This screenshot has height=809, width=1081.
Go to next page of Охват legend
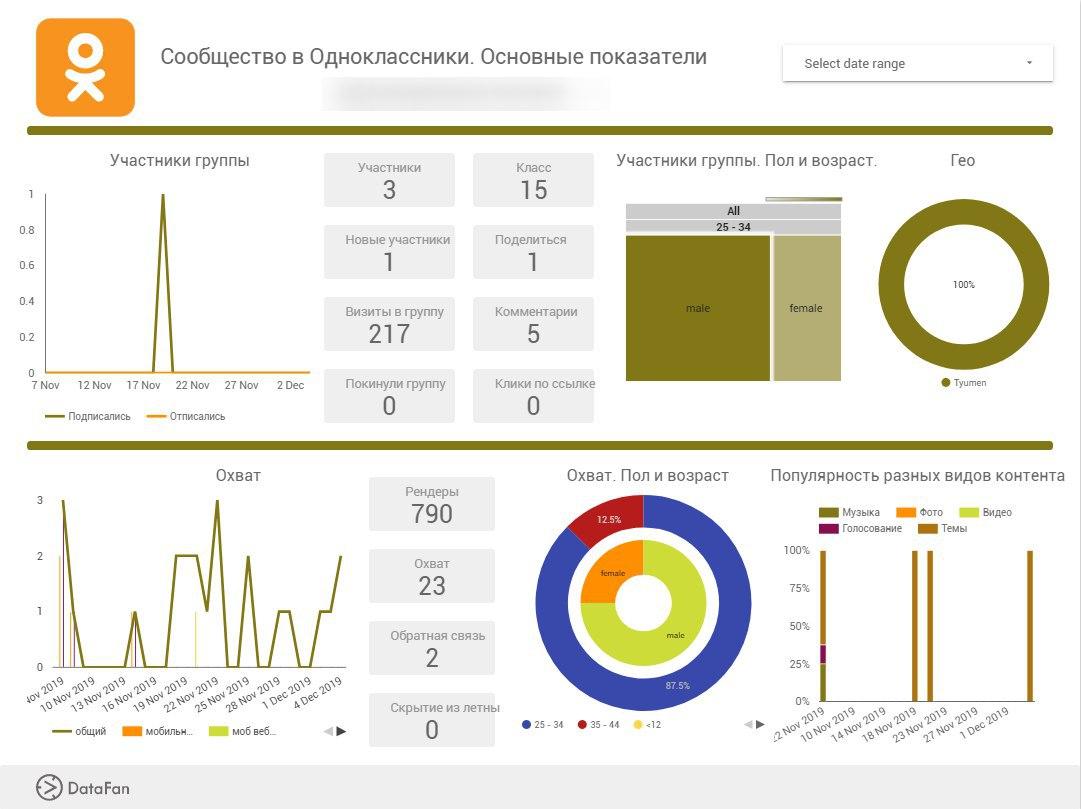(x=342, y=731)
